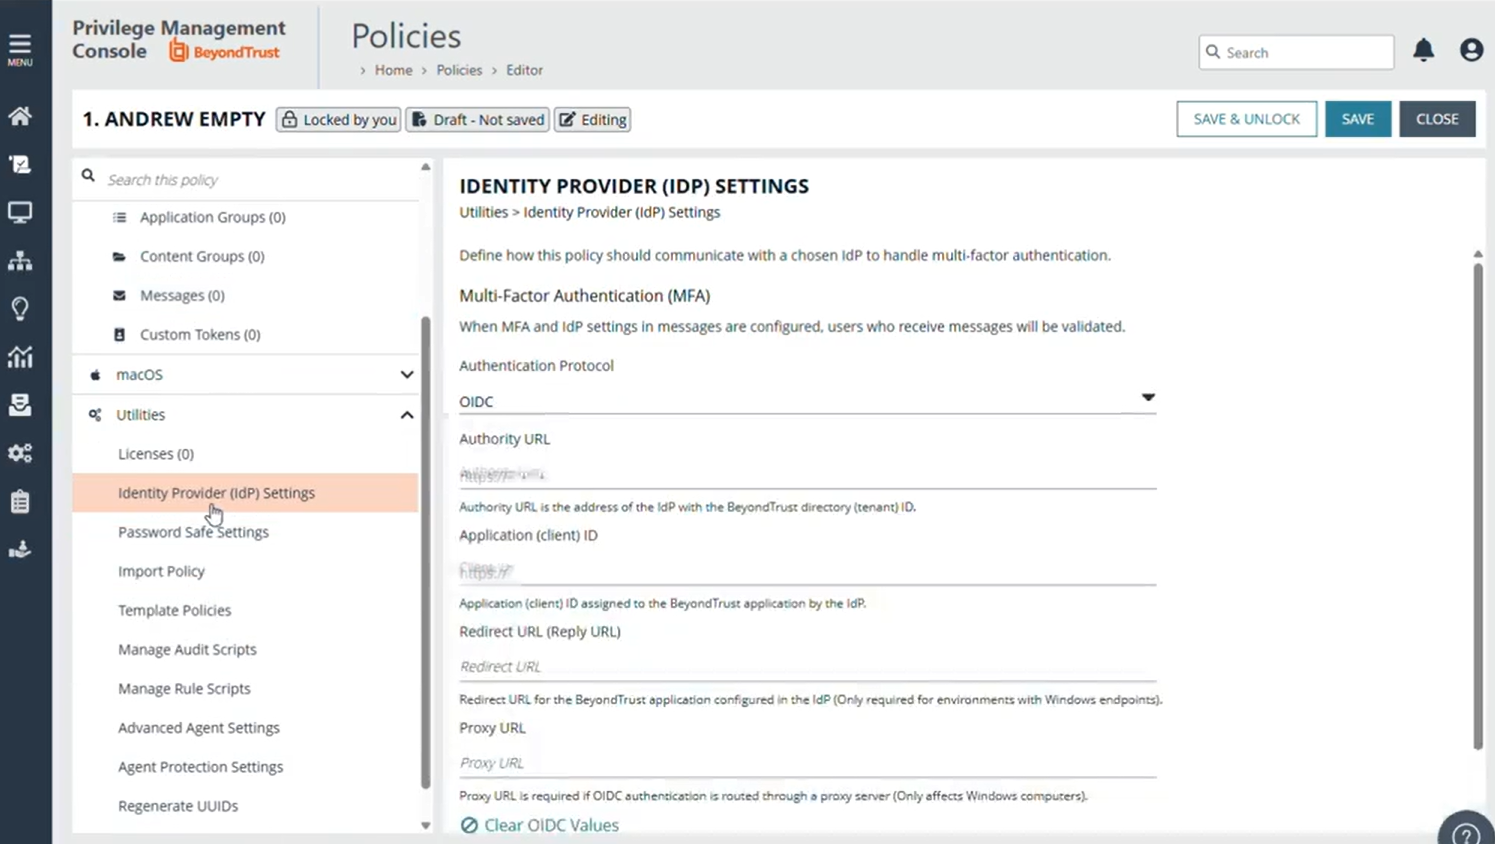The image size is (1495, 844).
Task: Click the Custom Tokens icon
Action: click(x=119, y=334)
